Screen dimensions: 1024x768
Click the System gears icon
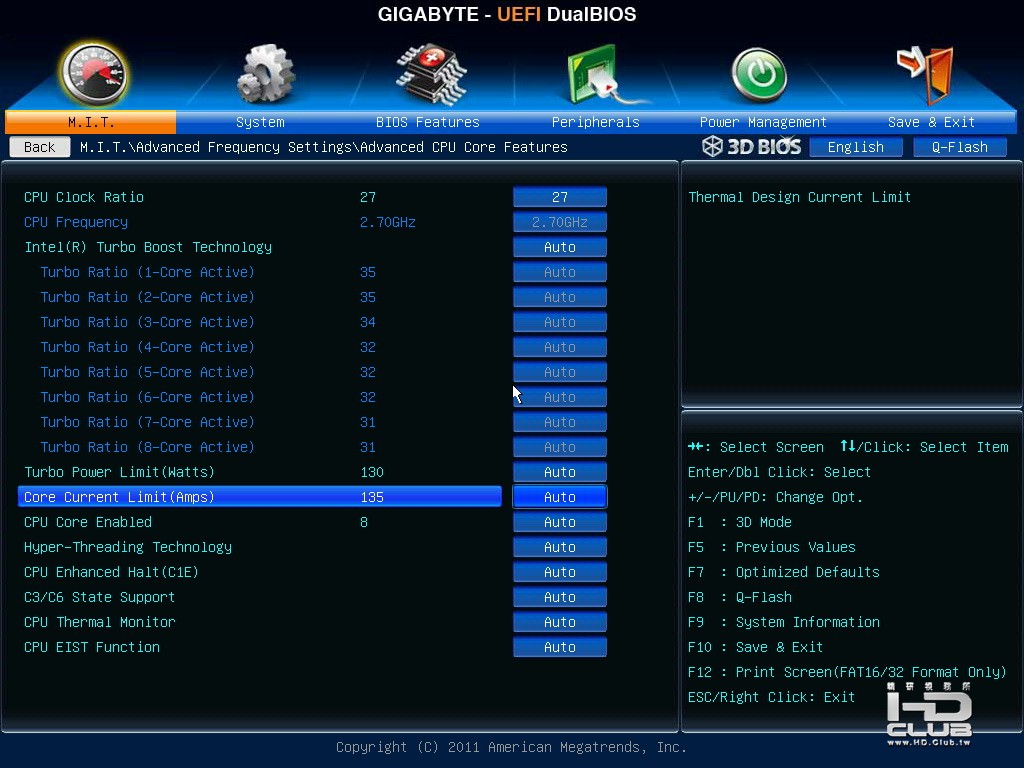(x=265, y=74)
